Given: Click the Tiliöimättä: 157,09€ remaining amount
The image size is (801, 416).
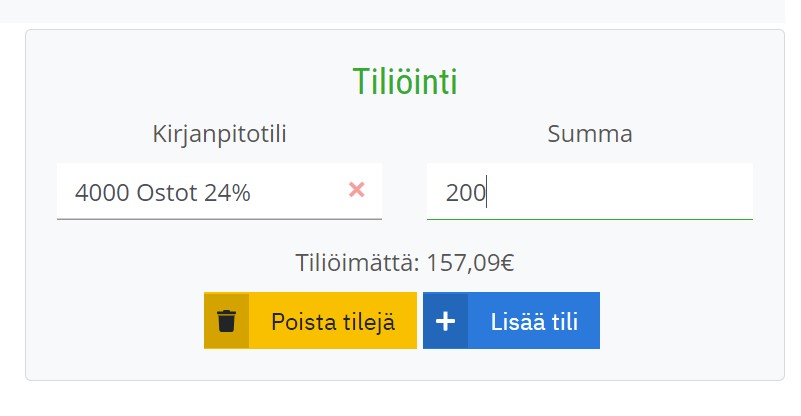Looking at the screenshot, I should click(405, 263).
